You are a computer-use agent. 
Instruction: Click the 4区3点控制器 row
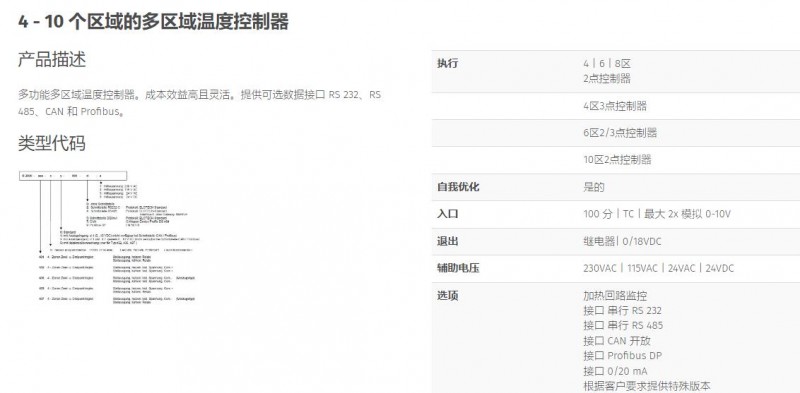pos(616,106)
